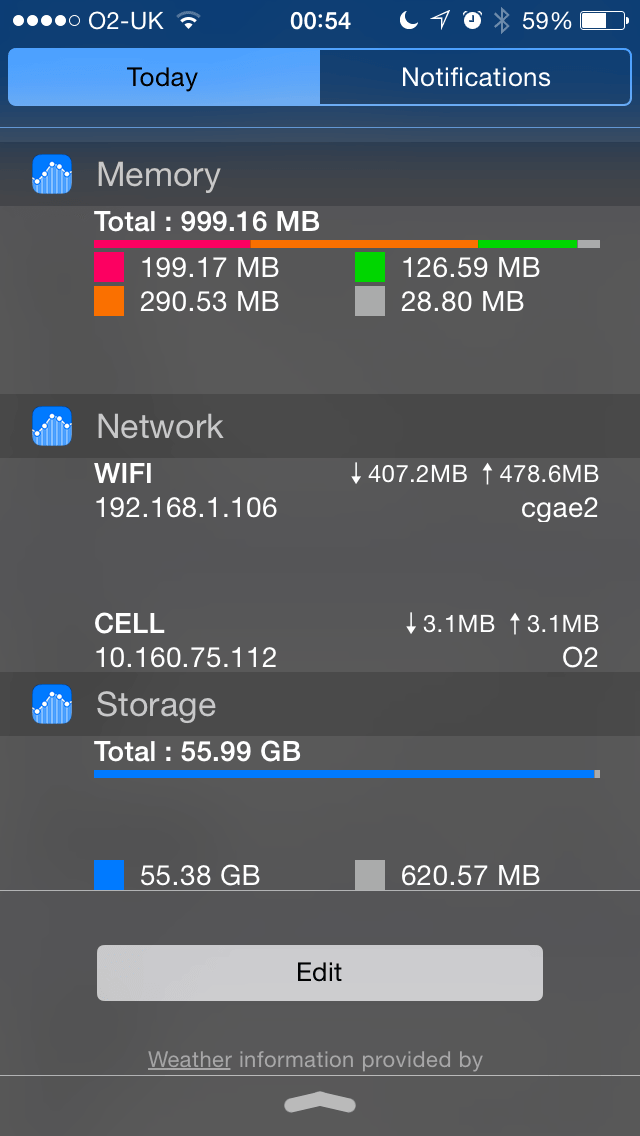
Task: Tap the location services arrow icon
Action: click(x=440, y=21)
